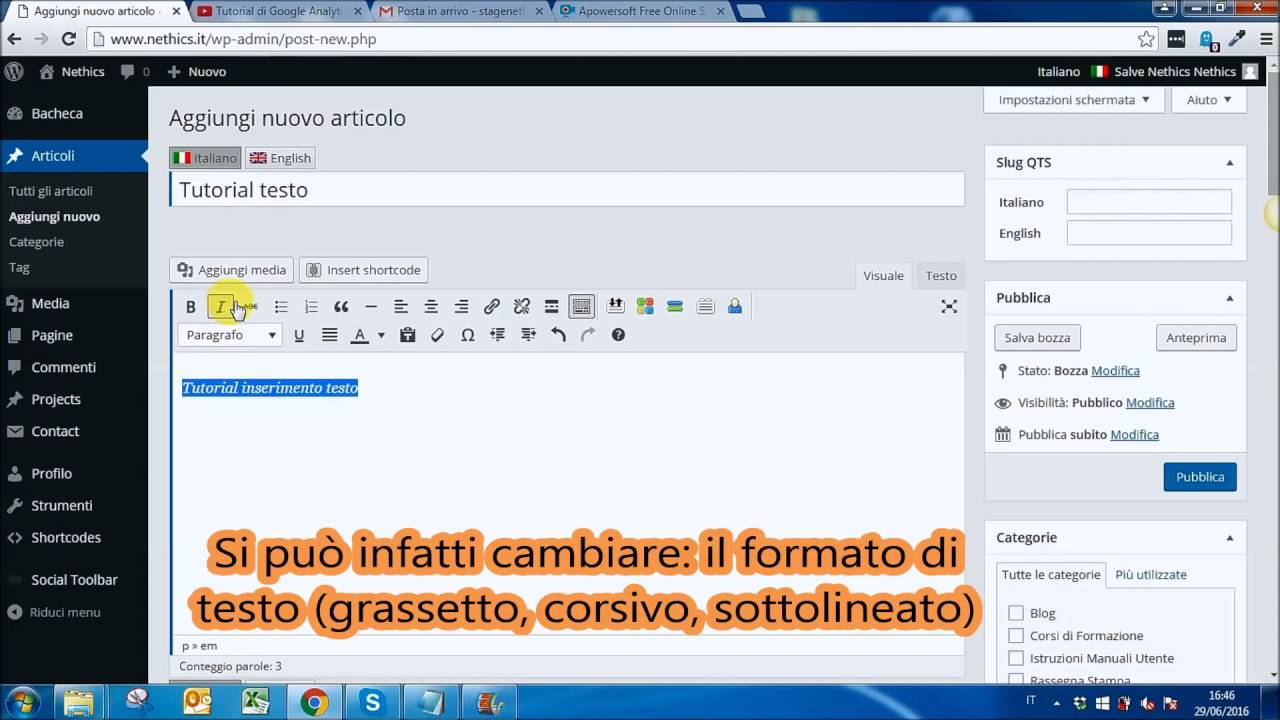This screenshot has height=720, width=1280.
Task: Collapse the Slug QTS panel
Action: pos(1230,163)
